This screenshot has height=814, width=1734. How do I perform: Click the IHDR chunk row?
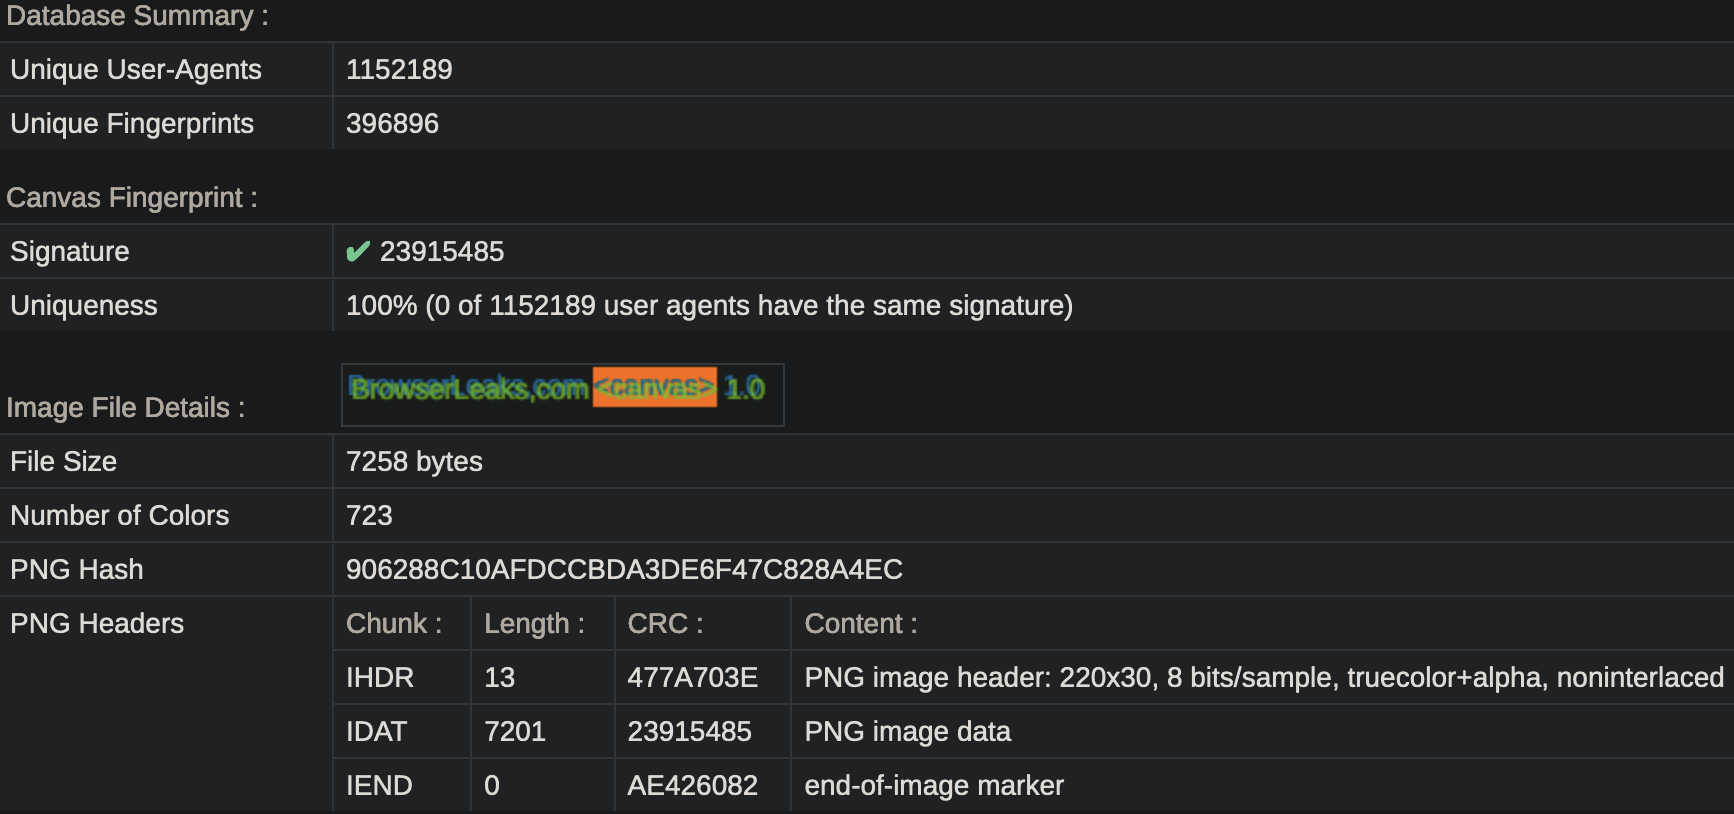(x=1033, y=678)
